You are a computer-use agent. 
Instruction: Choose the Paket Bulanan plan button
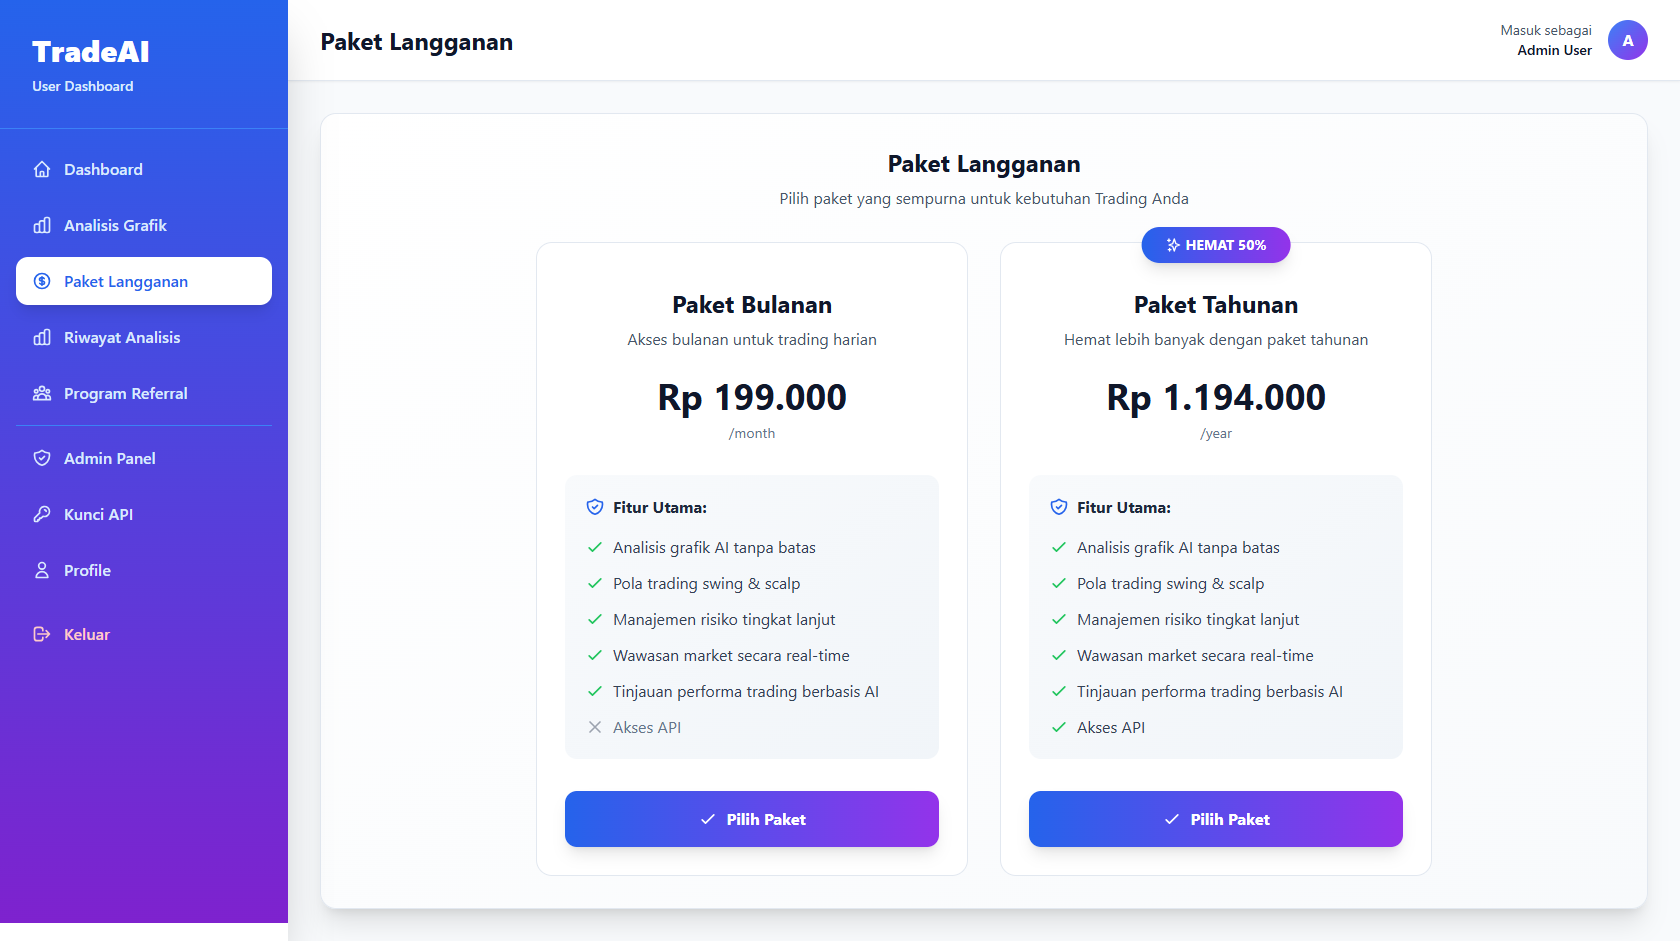(x=751, y=819)
